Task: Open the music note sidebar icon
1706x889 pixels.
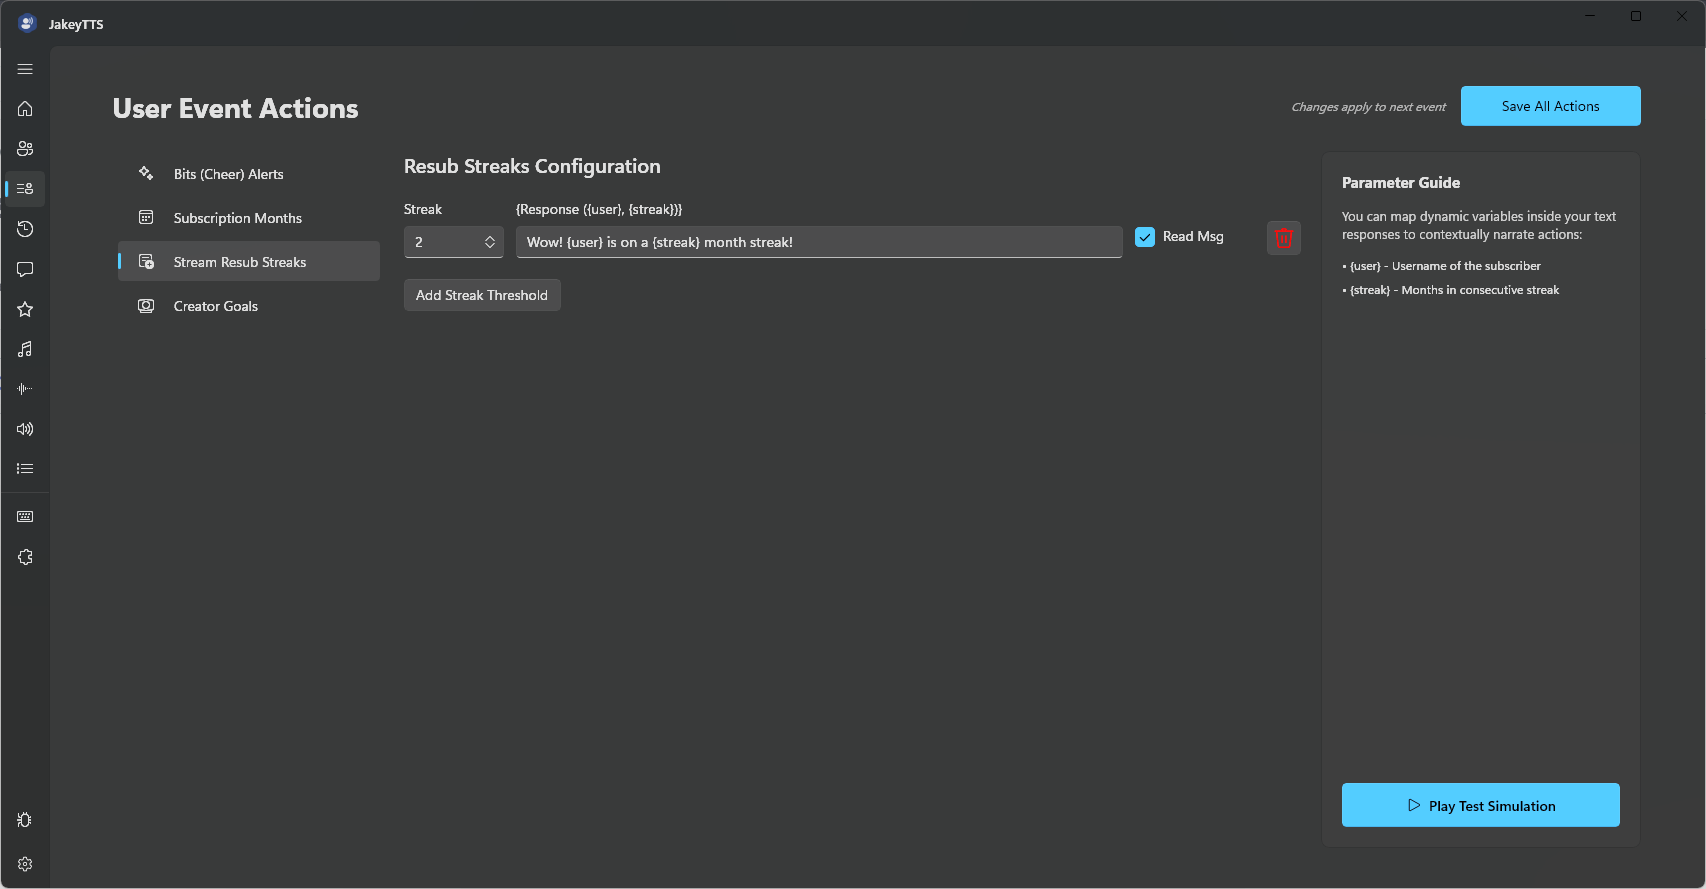Action: [x=25, y=349]
